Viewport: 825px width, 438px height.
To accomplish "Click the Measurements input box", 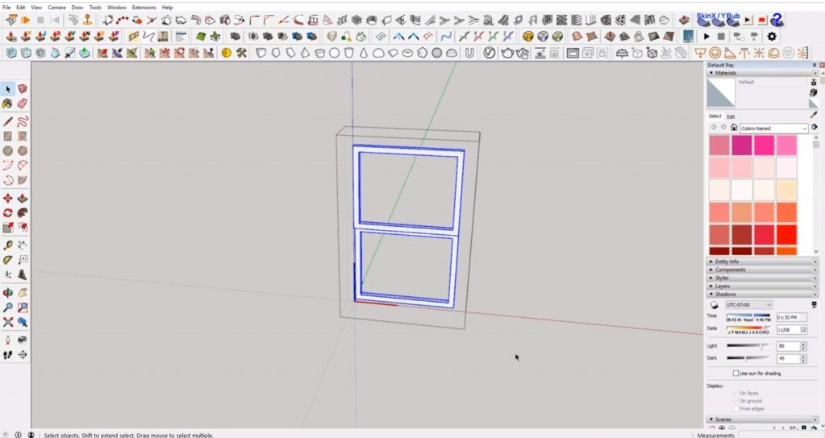I will (x=779, y=434).
